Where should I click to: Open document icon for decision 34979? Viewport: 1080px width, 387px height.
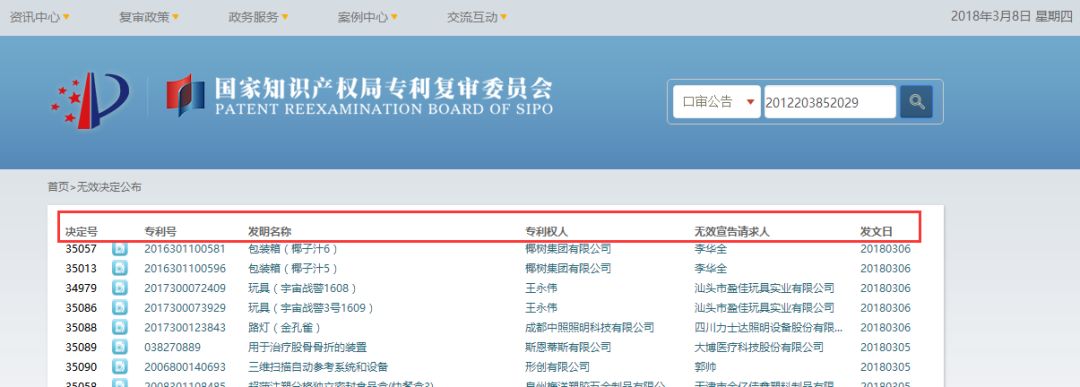pyautogui.click(x=120, y=288)
